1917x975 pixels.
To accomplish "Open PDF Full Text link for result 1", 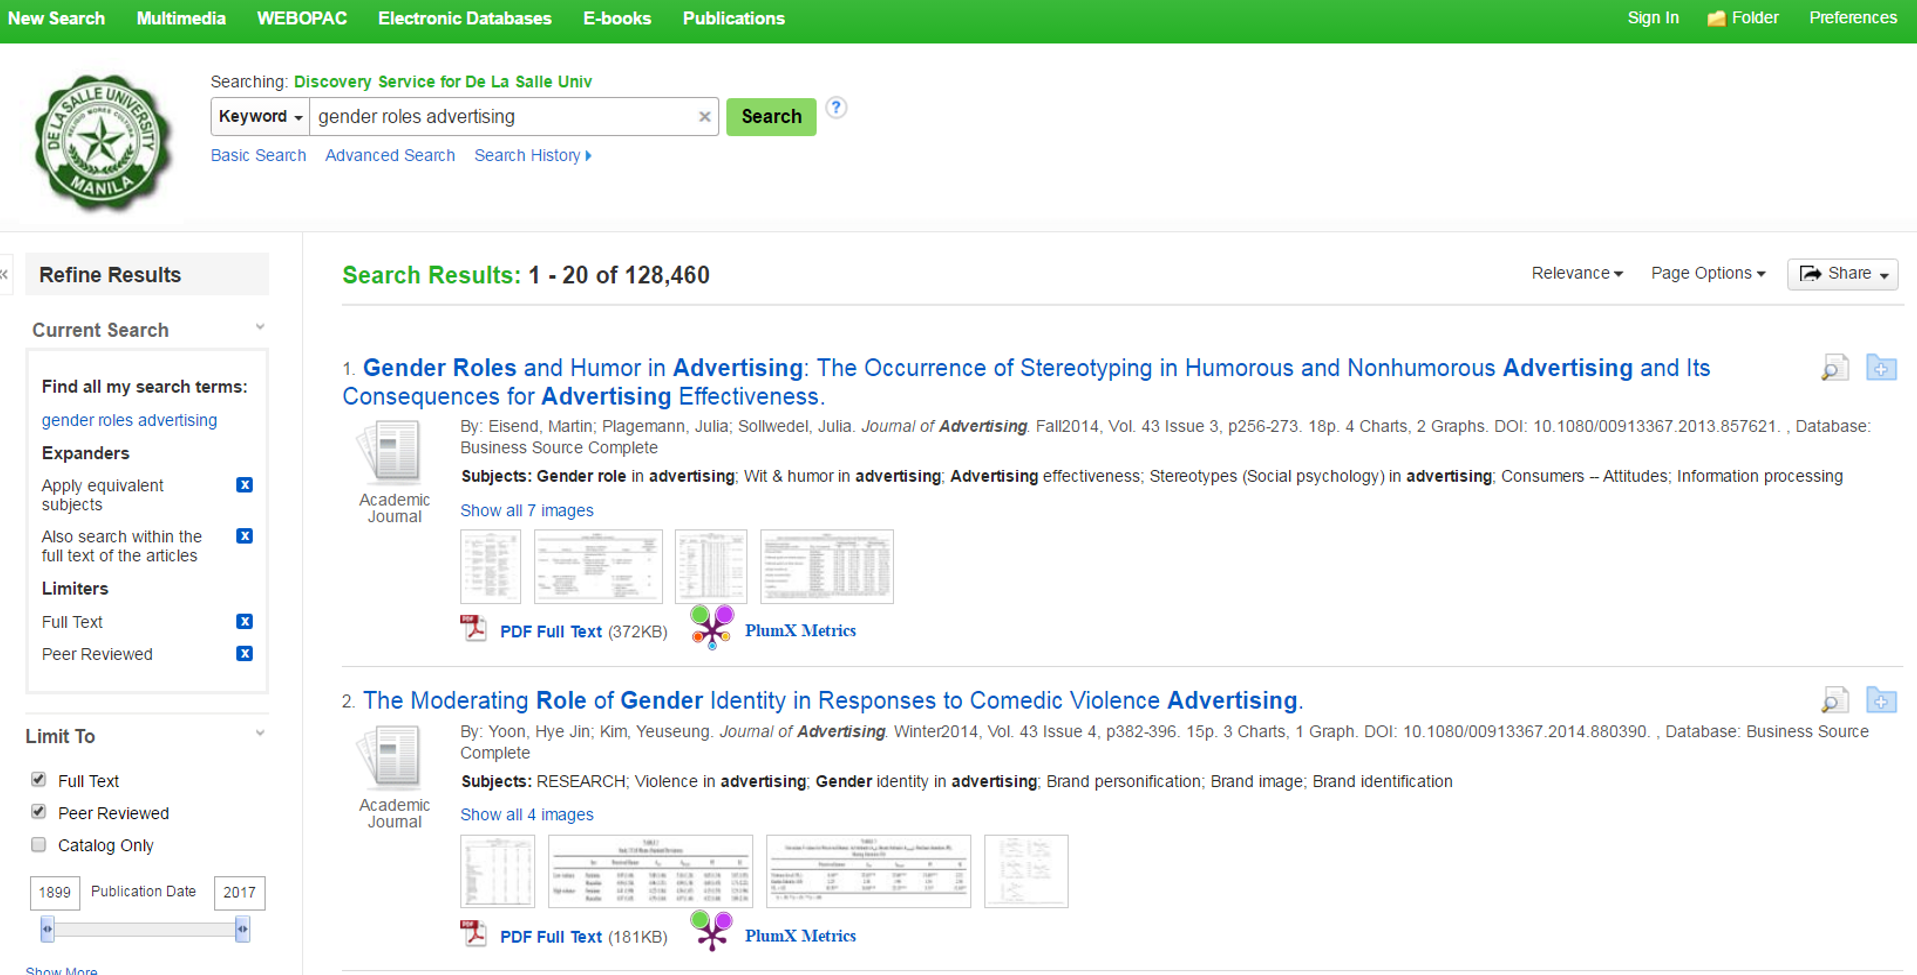I will 551,632.
